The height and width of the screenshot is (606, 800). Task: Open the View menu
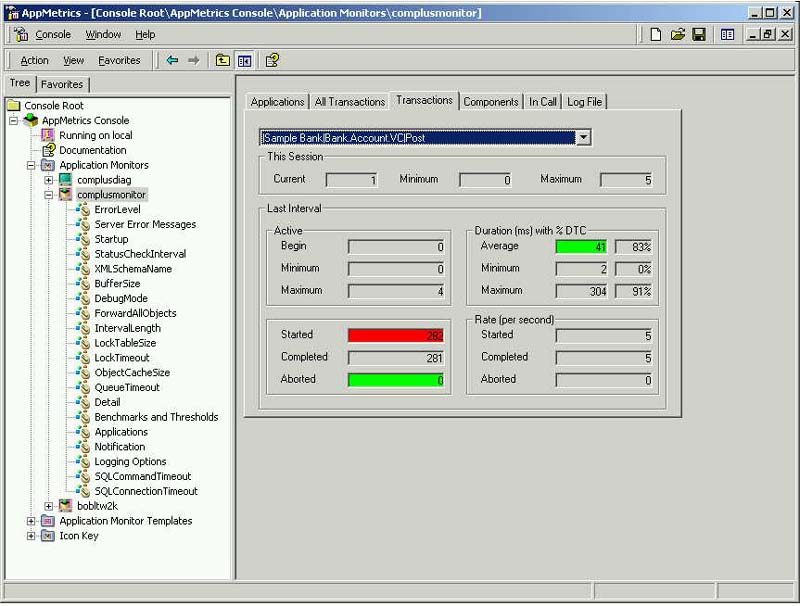pos(73,61)
